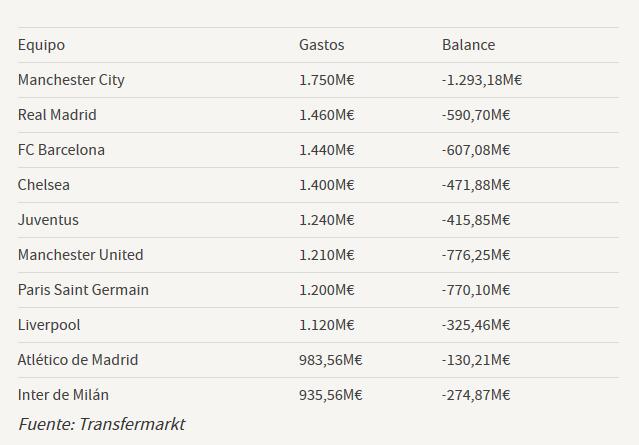Click the Fuente: Transfermarkt source text
Image resolution: width=639 pixels, height=445 pixels.
(102, 424)
